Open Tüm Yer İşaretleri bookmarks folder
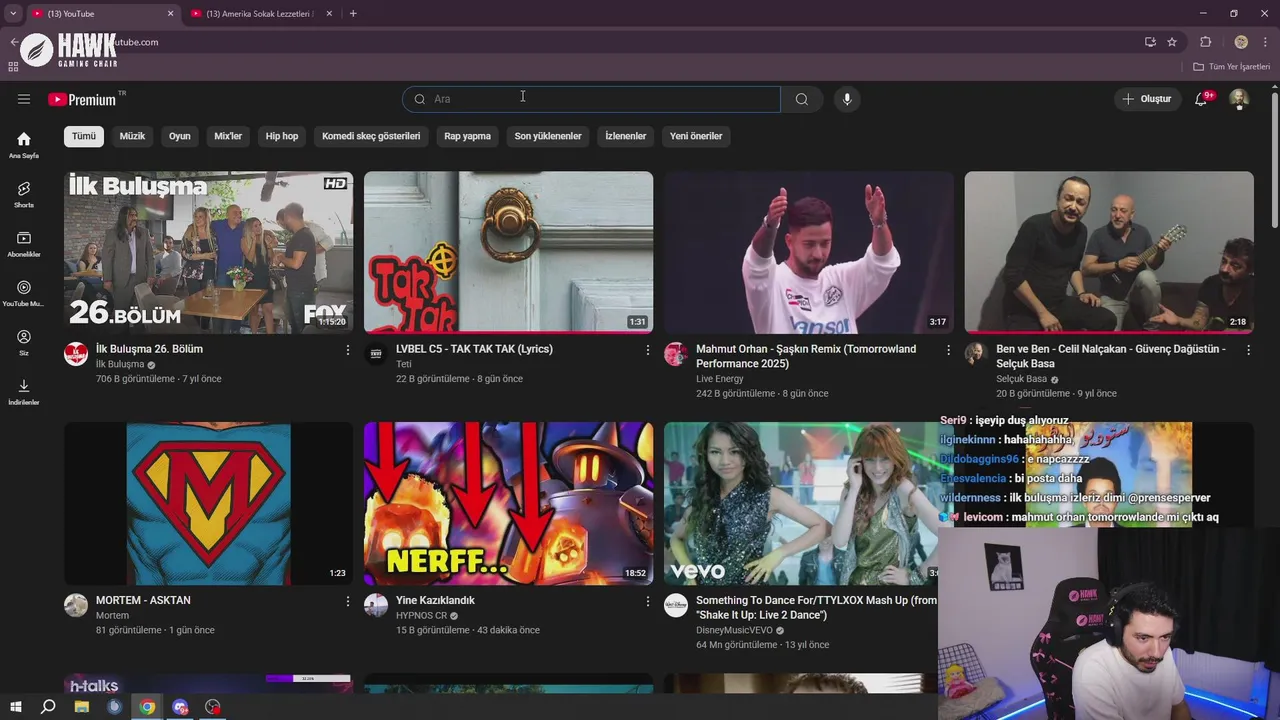The height and width of the screenshot is (720, 1280). click(1232, 67)
